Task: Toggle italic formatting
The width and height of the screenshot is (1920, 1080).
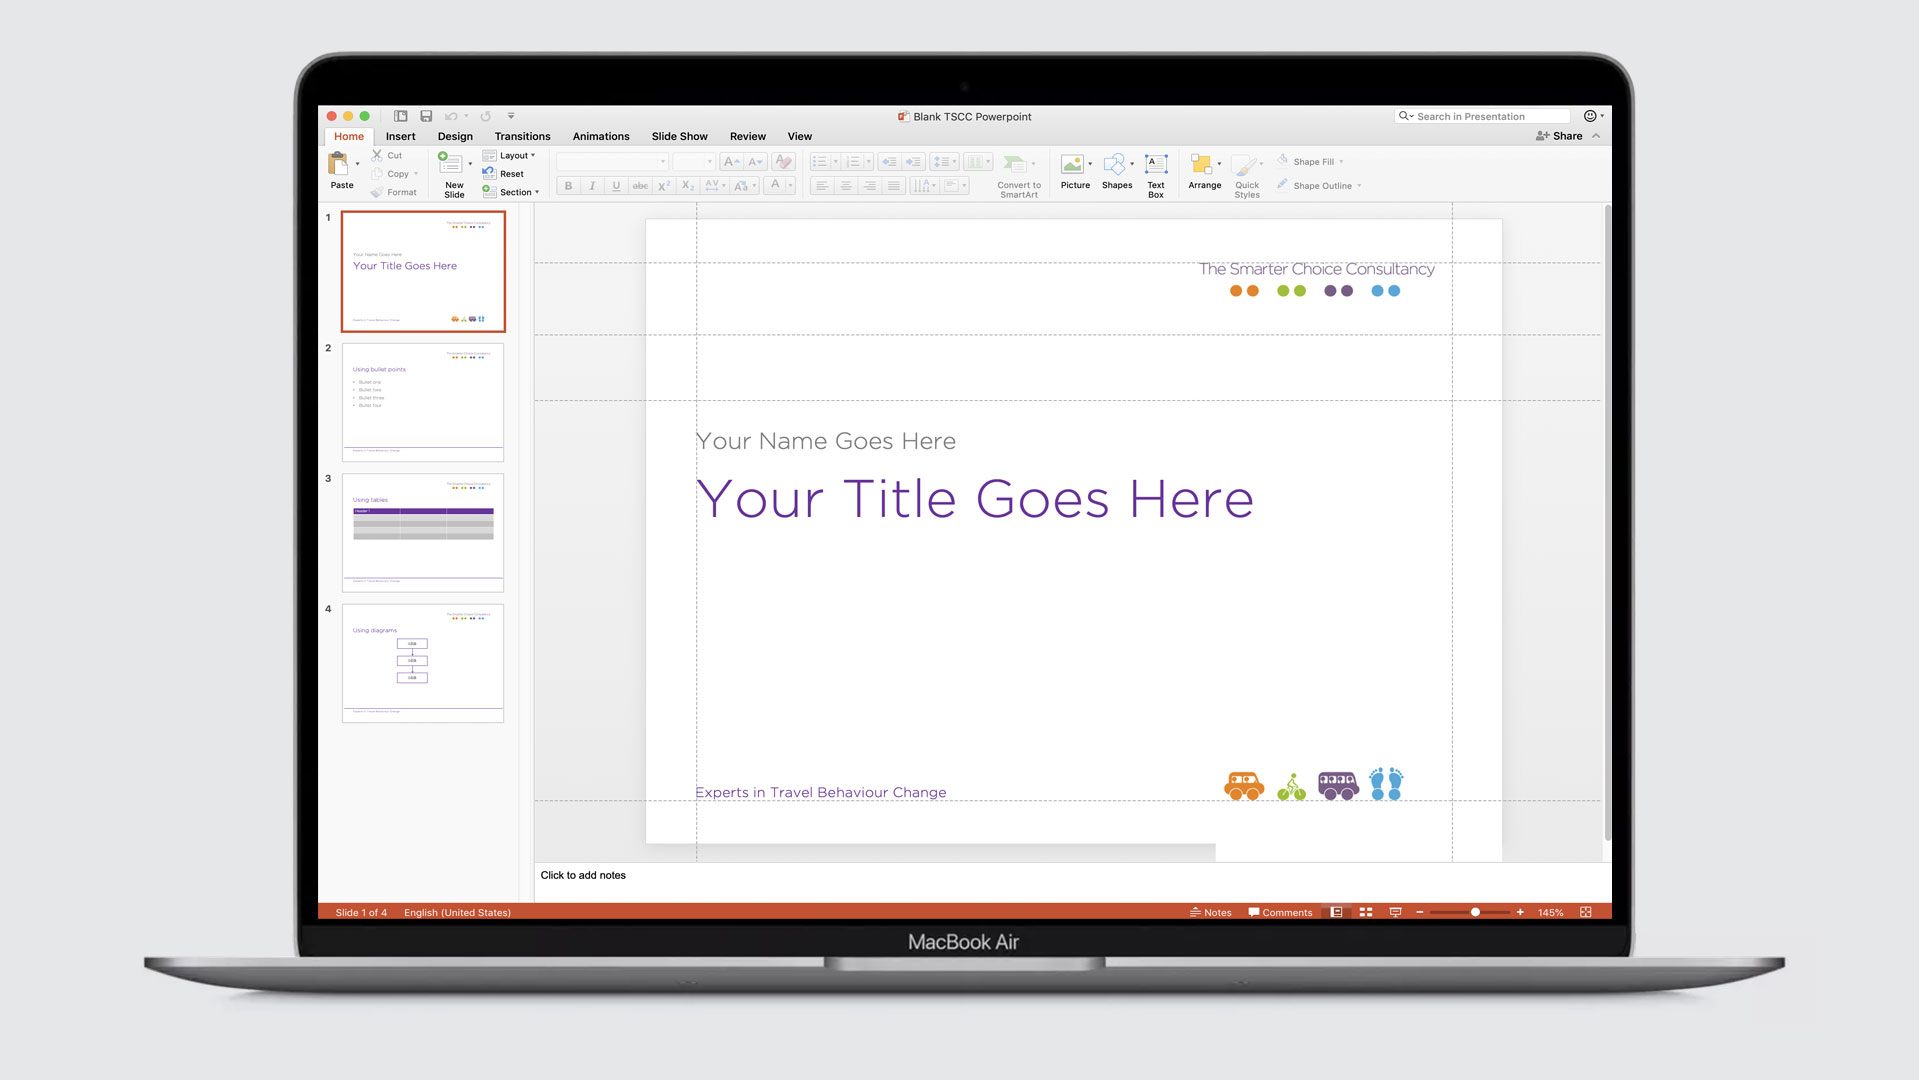Action: click(591, 185)
